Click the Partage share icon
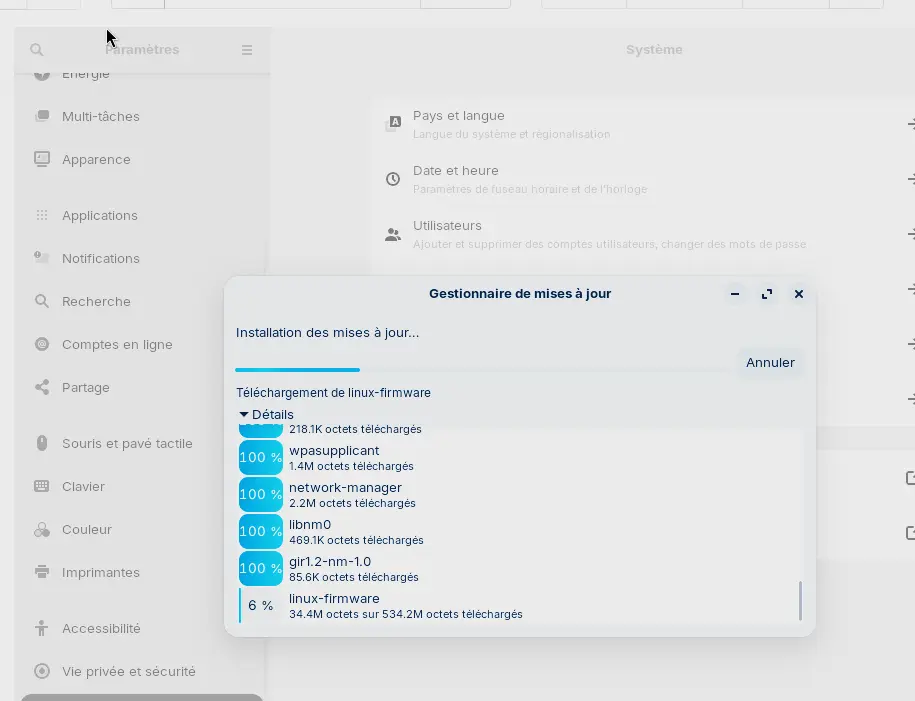 (42, 387)
